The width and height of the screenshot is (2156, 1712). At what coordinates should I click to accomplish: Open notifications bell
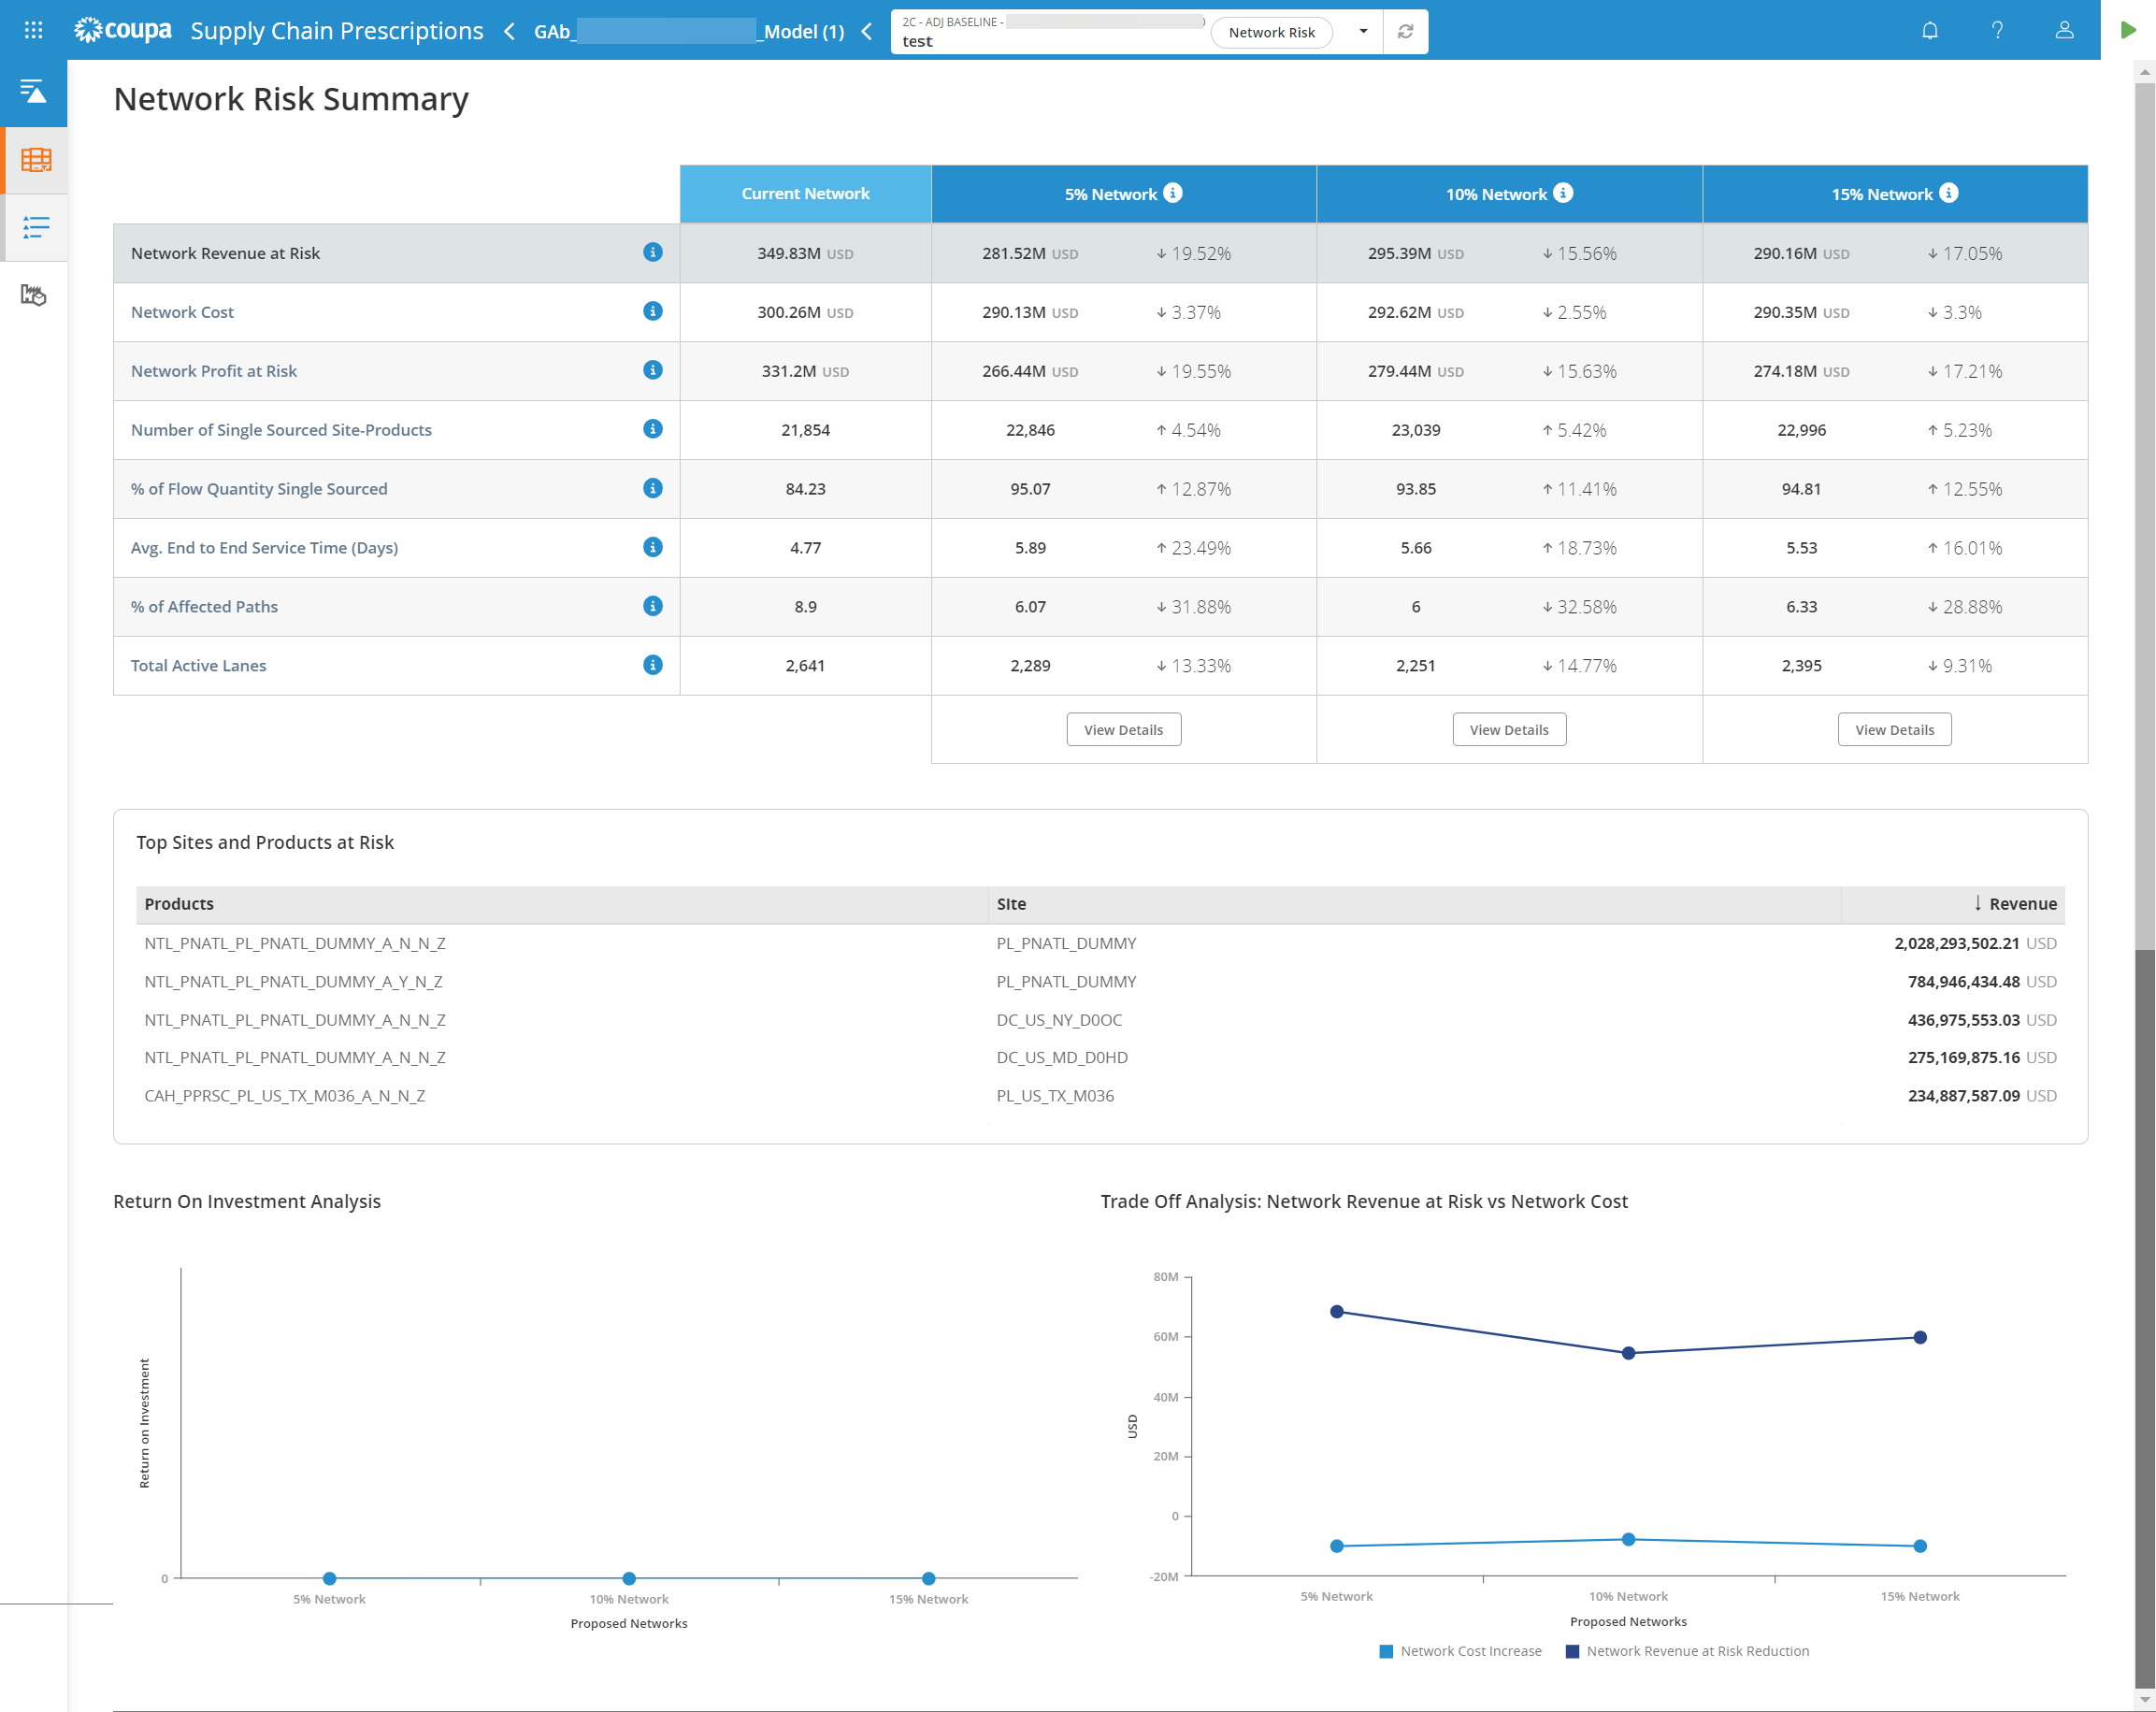[x=1929, y=30]
